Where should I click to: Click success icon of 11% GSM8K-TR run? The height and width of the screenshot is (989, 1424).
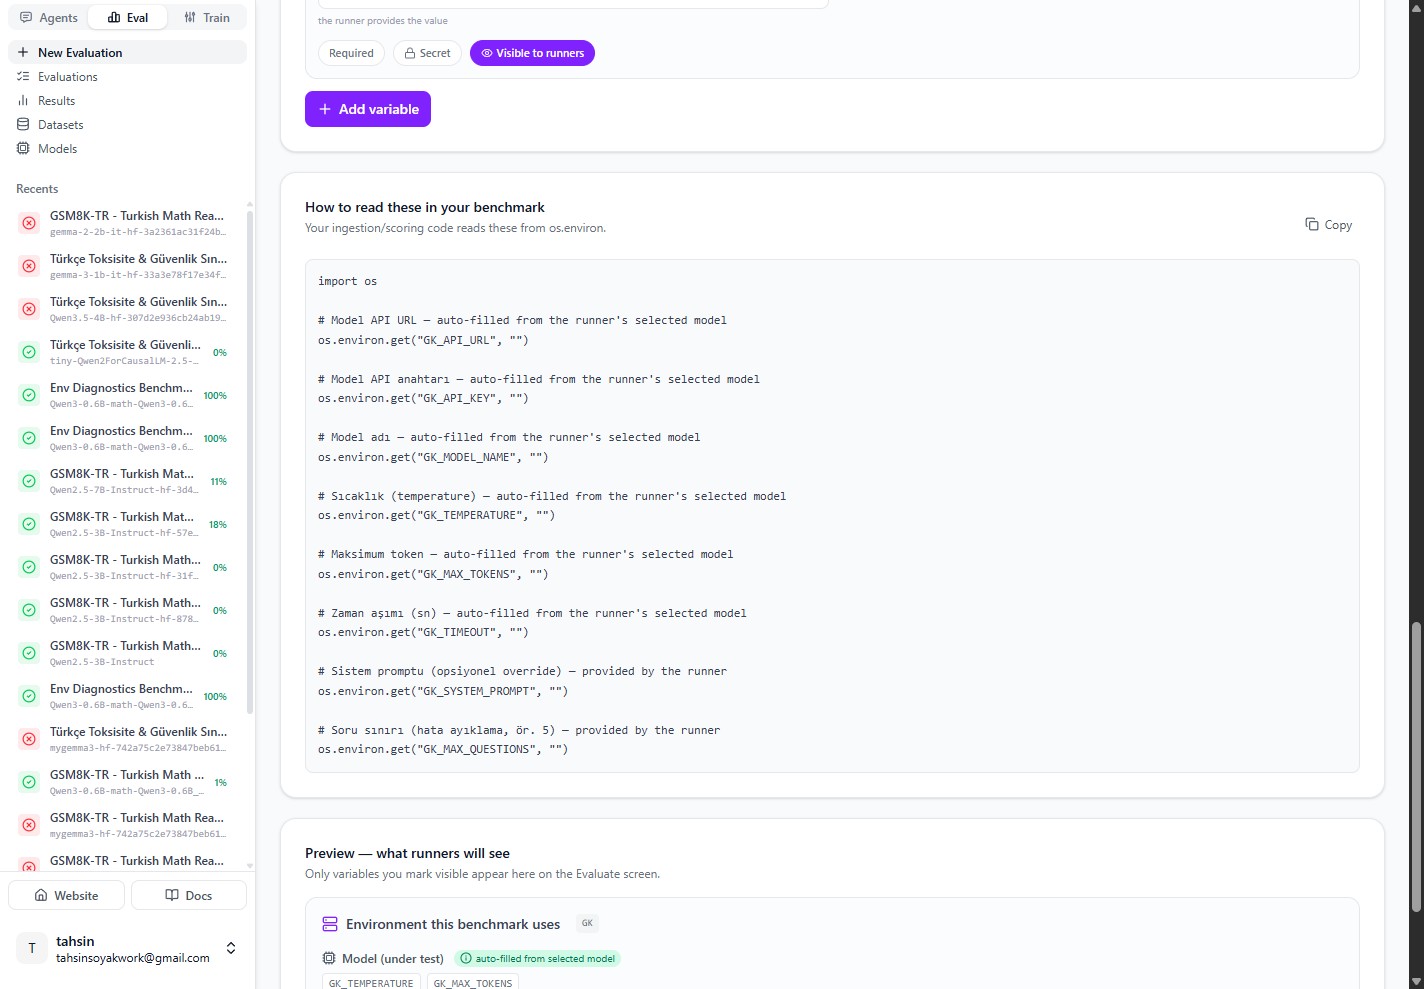click(29, 481)
